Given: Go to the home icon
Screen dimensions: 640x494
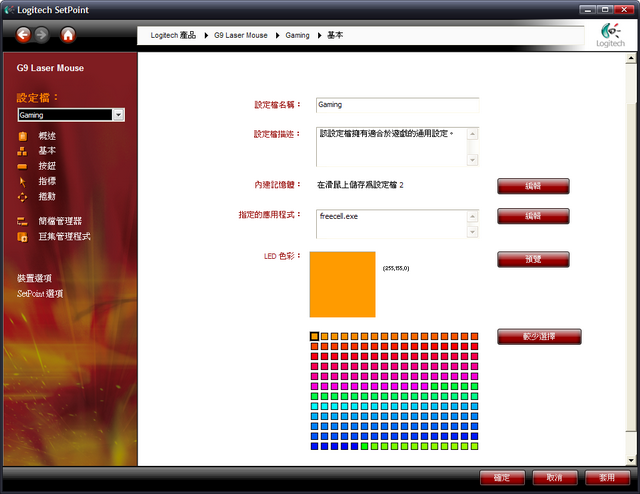Looking at the screenshot, I should point(68,35).
